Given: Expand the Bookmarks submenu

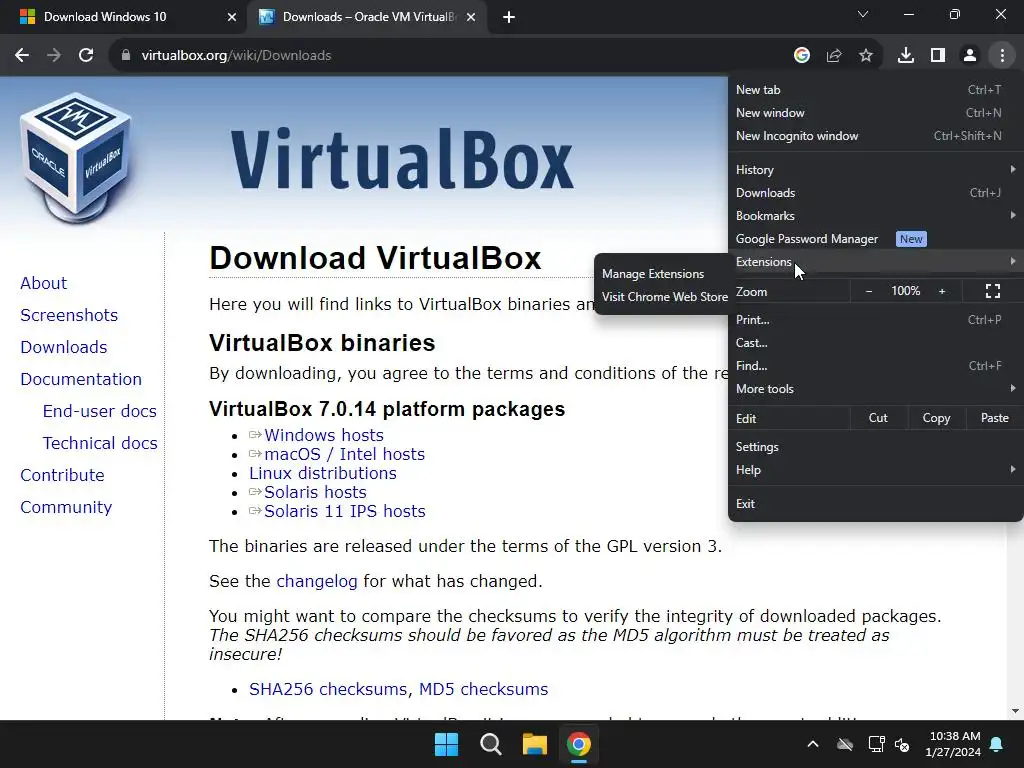Looking at the screenshot, I should coord(875,216).
